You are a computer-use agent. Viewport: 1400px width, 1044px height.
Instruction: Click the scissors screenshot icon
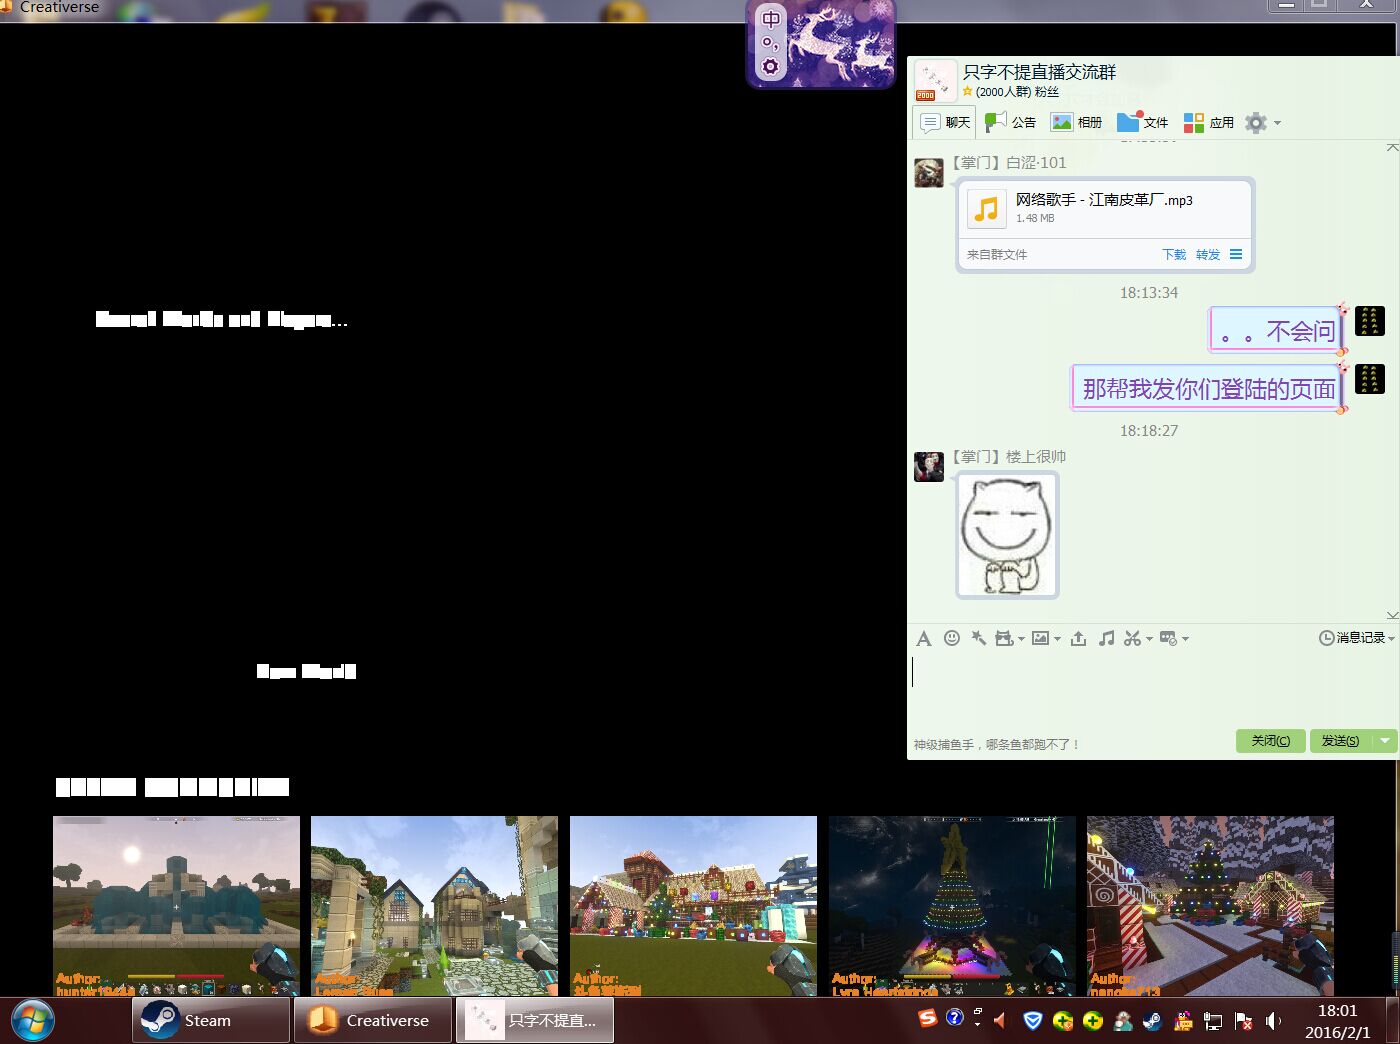pos(1132,638)
